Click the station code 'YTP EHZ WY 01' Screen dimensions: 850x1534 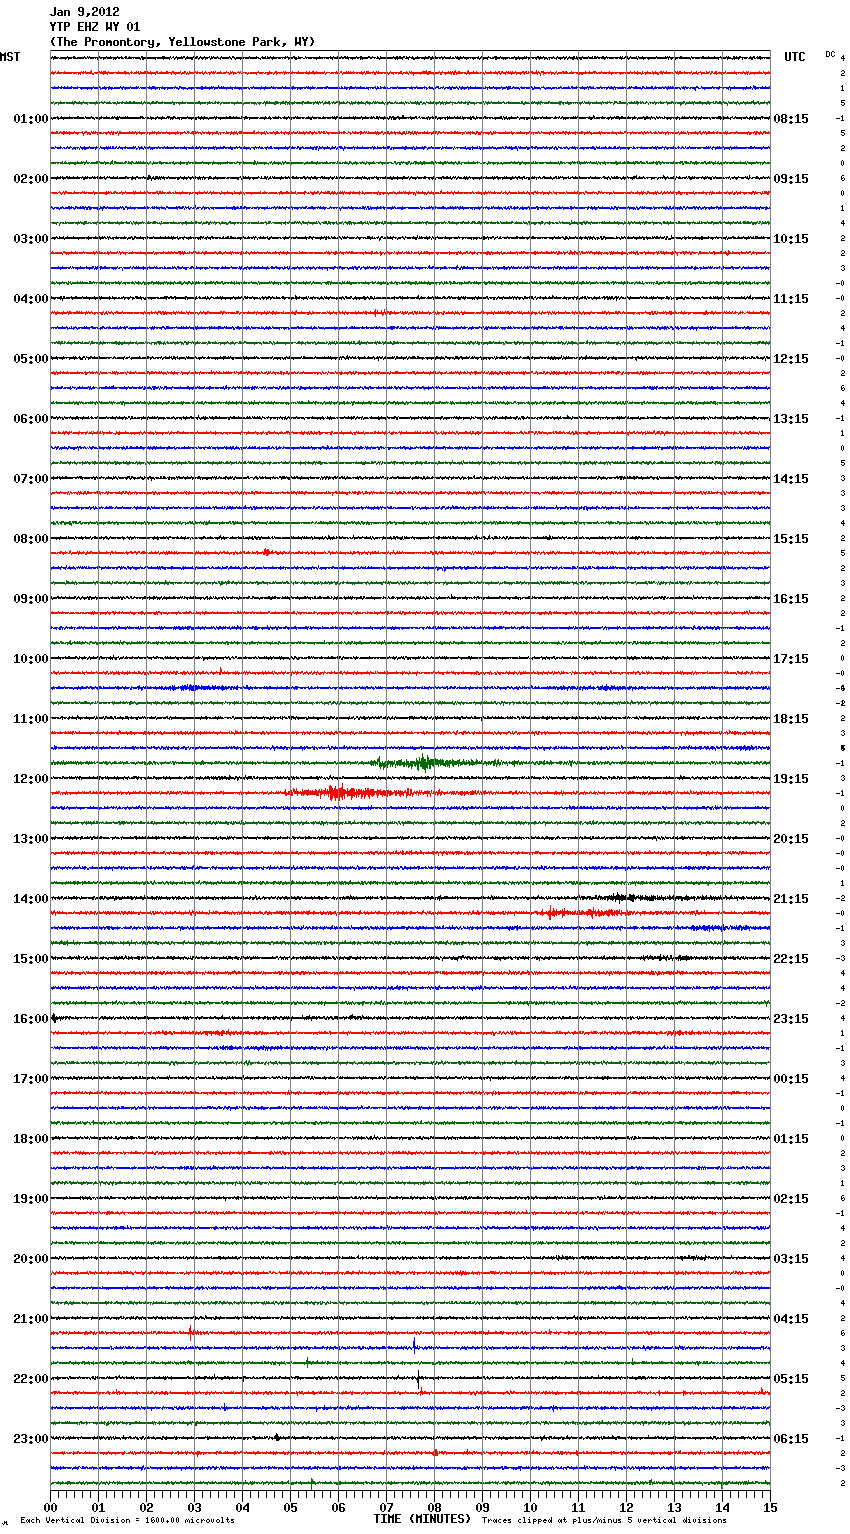(95, 27)
